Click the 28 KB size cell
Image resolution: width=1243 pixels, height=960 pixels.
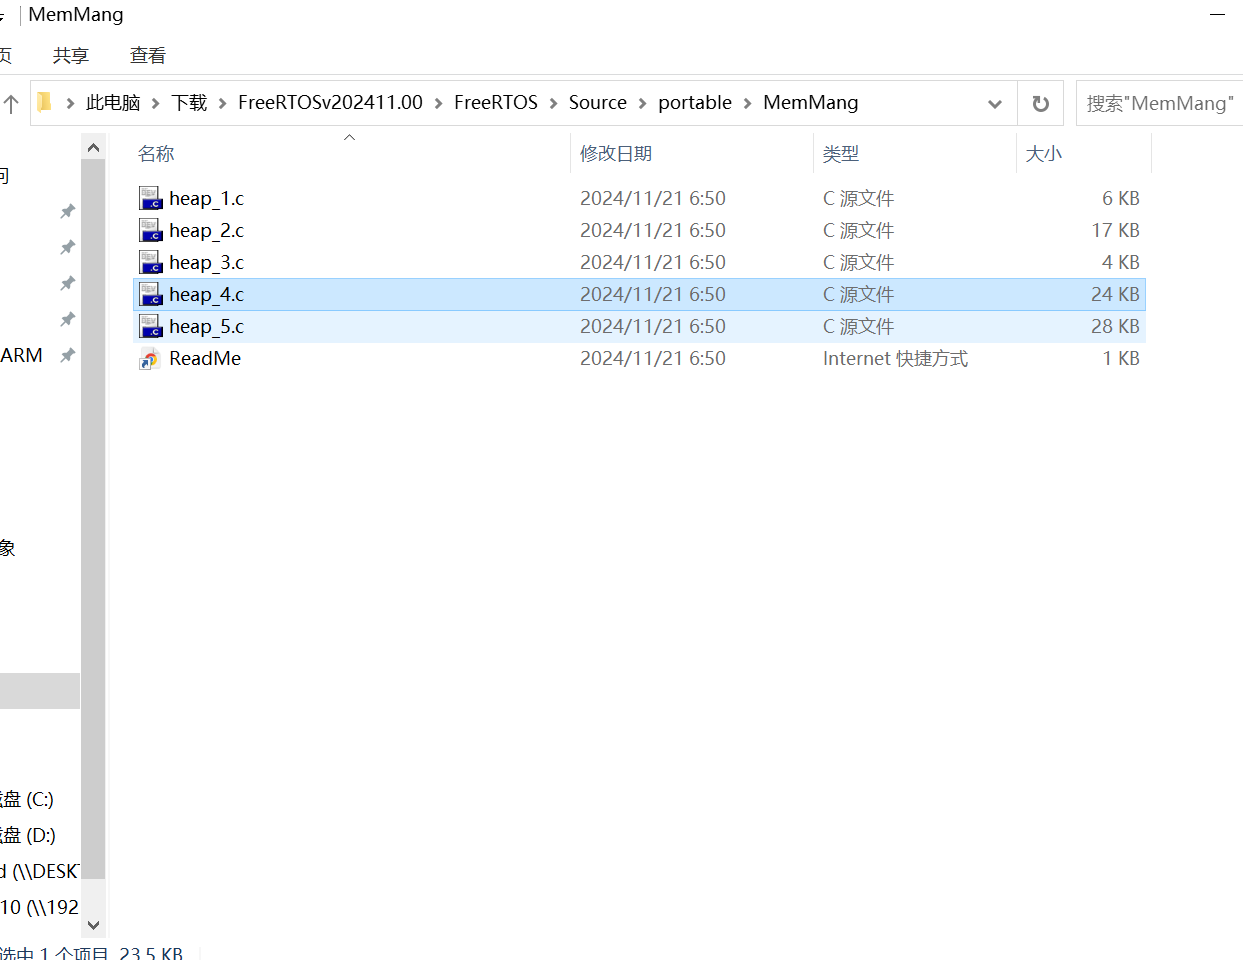coord(1115,326)
